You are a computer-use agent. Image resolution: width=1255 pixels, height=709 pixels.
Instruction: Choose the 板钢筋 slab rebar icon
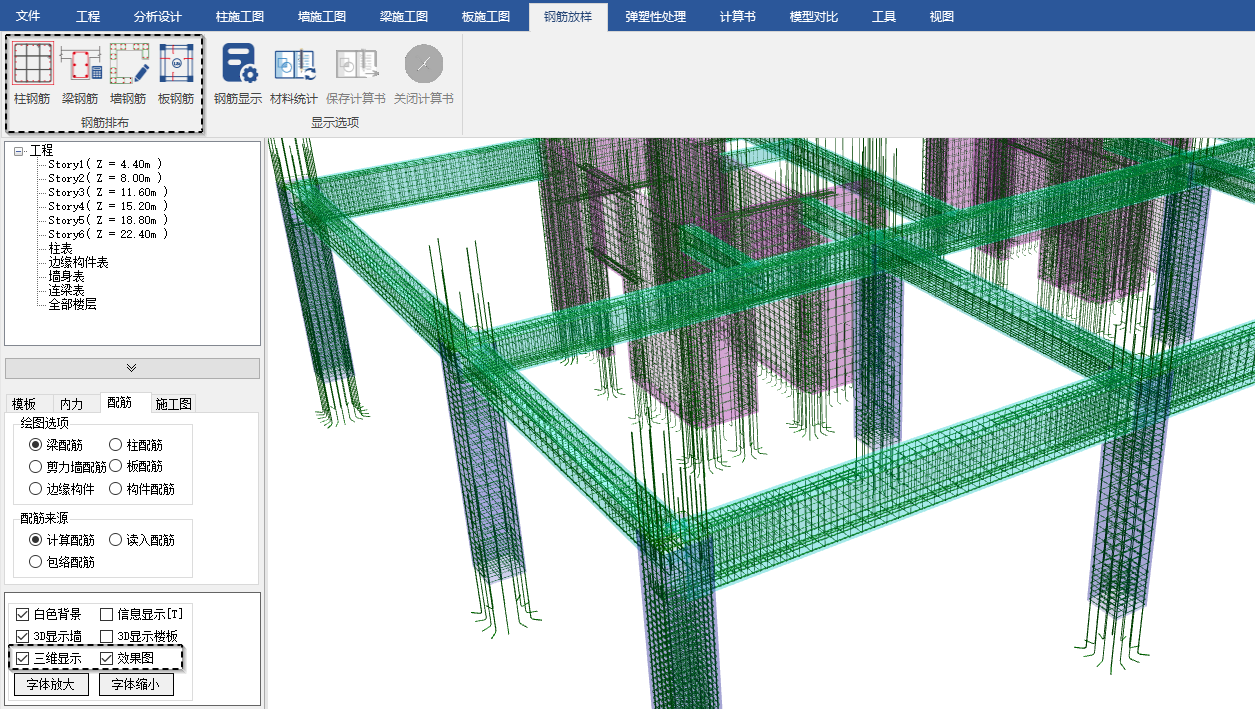(x=176, y=64)
